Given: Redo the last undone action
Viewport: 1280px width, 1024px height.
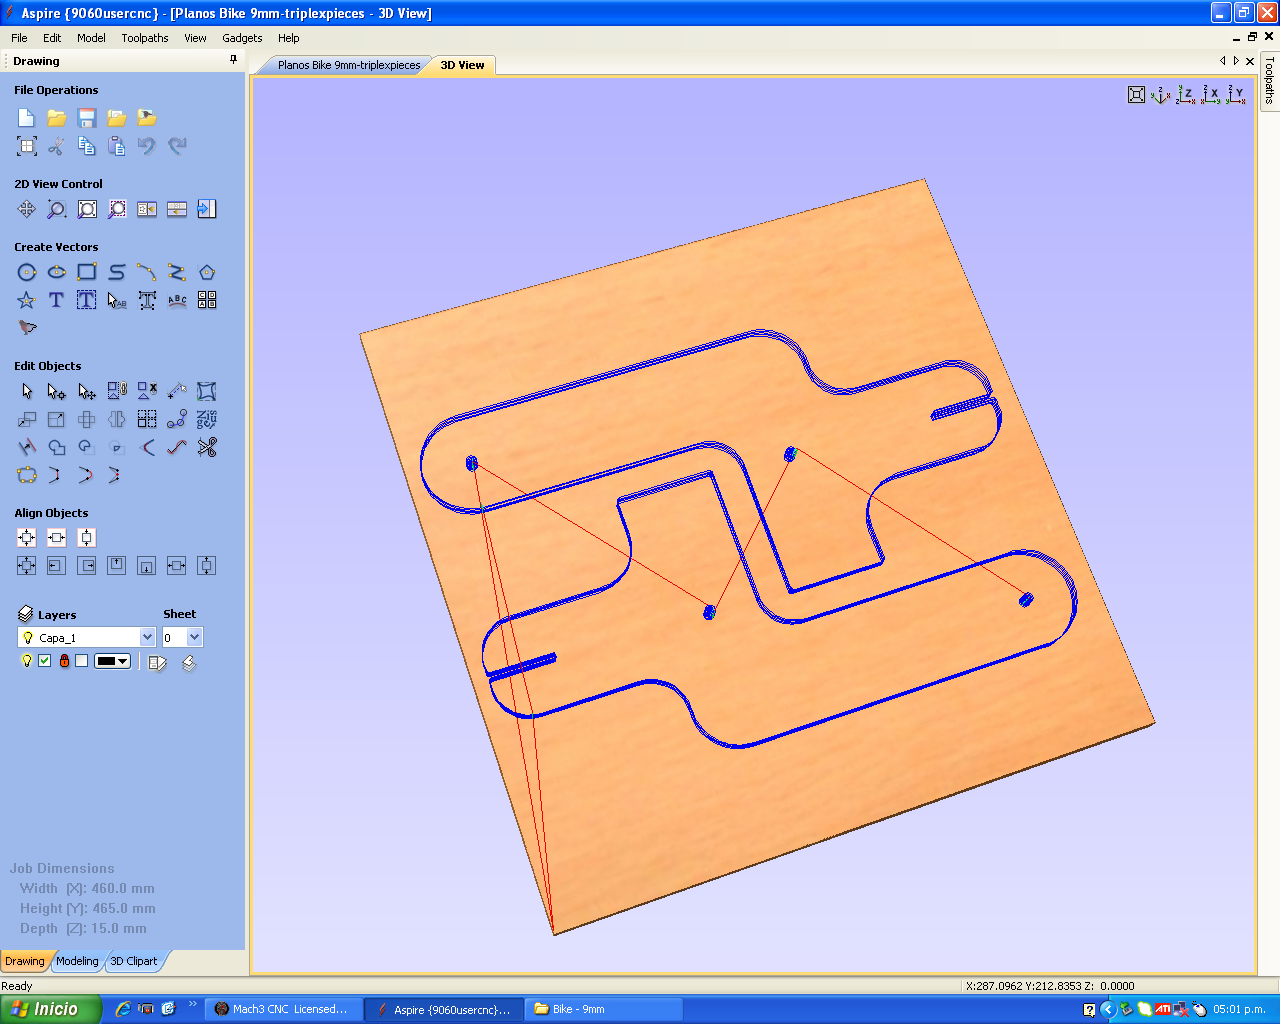Looking at the screenshot, I should tap(177, 146).
